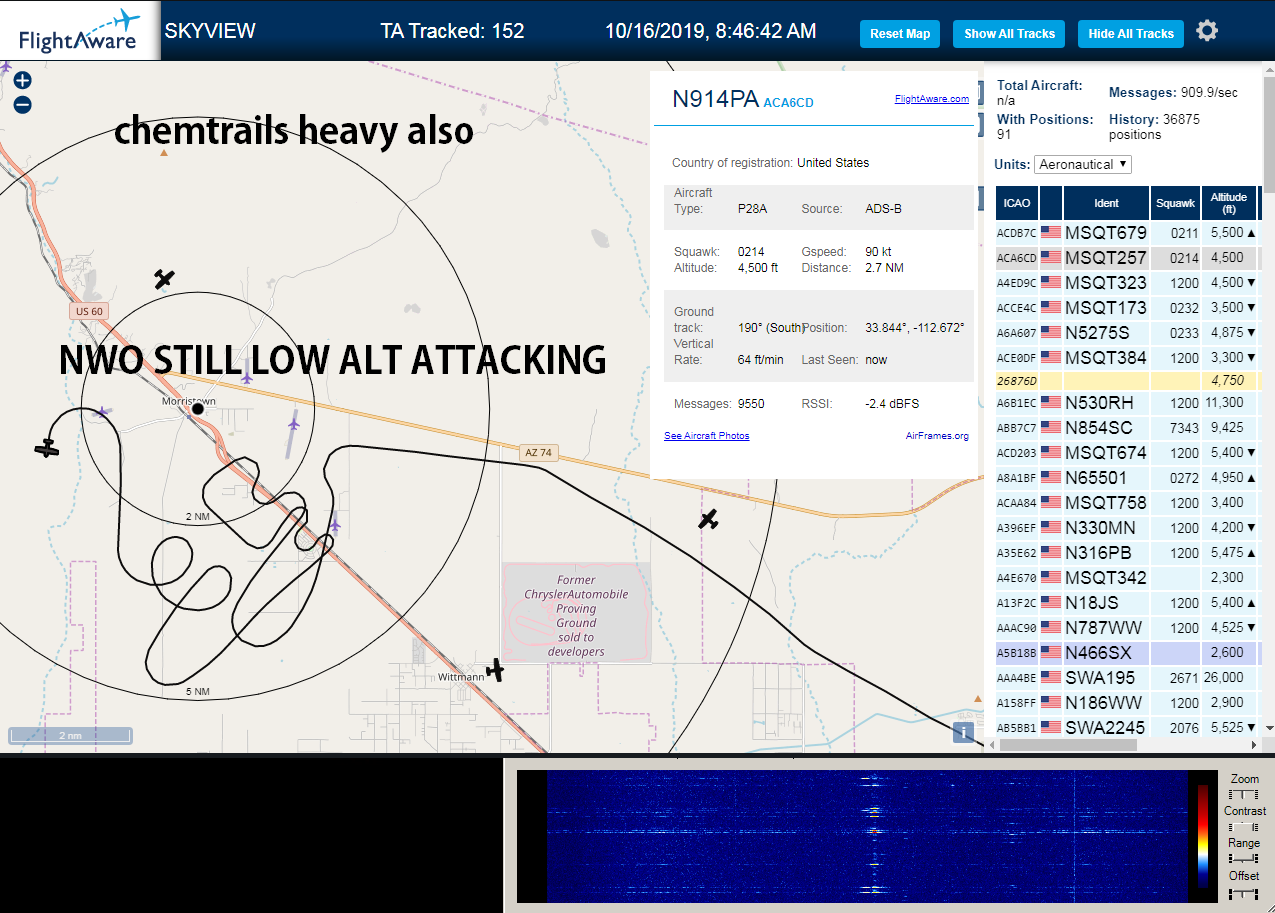Click the waterfall color scale bar

tap(1203, 836)
